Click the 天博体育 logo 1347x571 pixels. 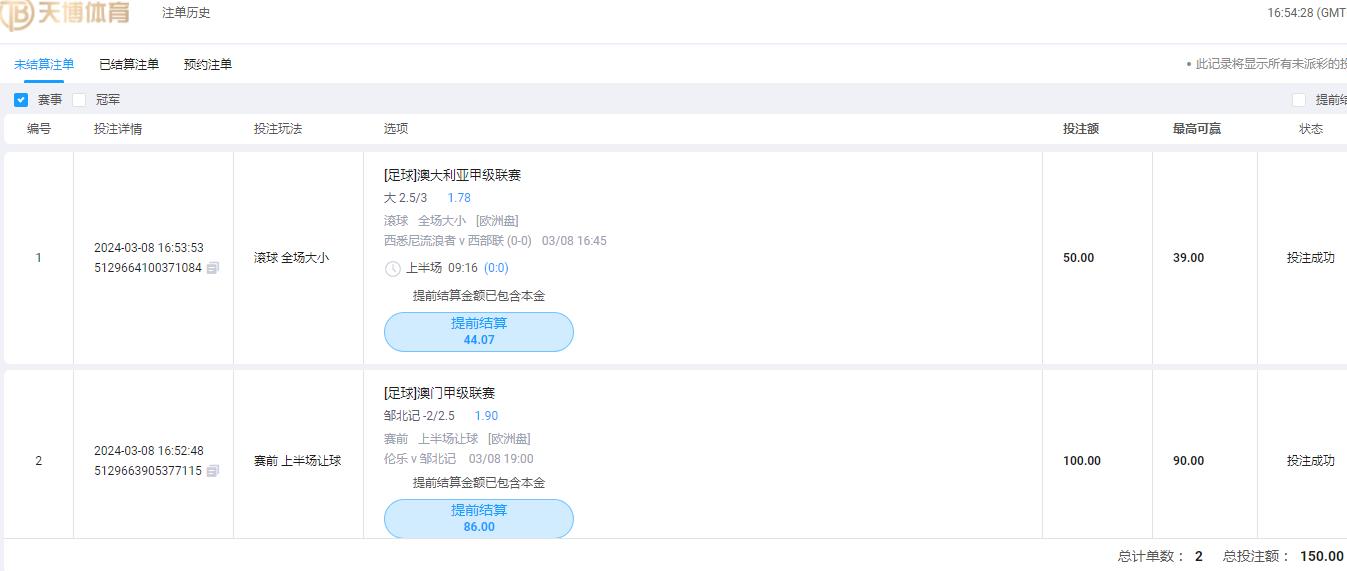tap(66, 14)
